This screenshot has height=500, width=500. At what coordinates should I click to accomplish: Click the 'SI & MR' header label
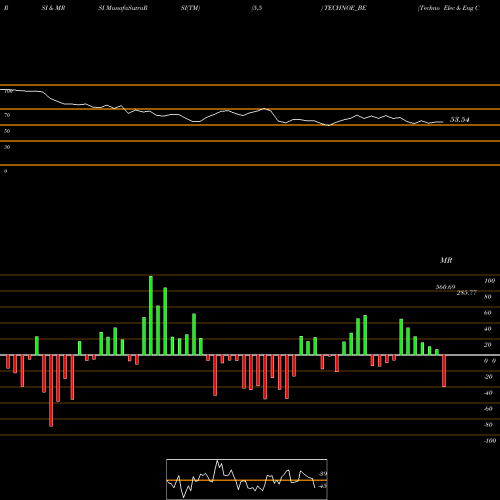[53, 8]
